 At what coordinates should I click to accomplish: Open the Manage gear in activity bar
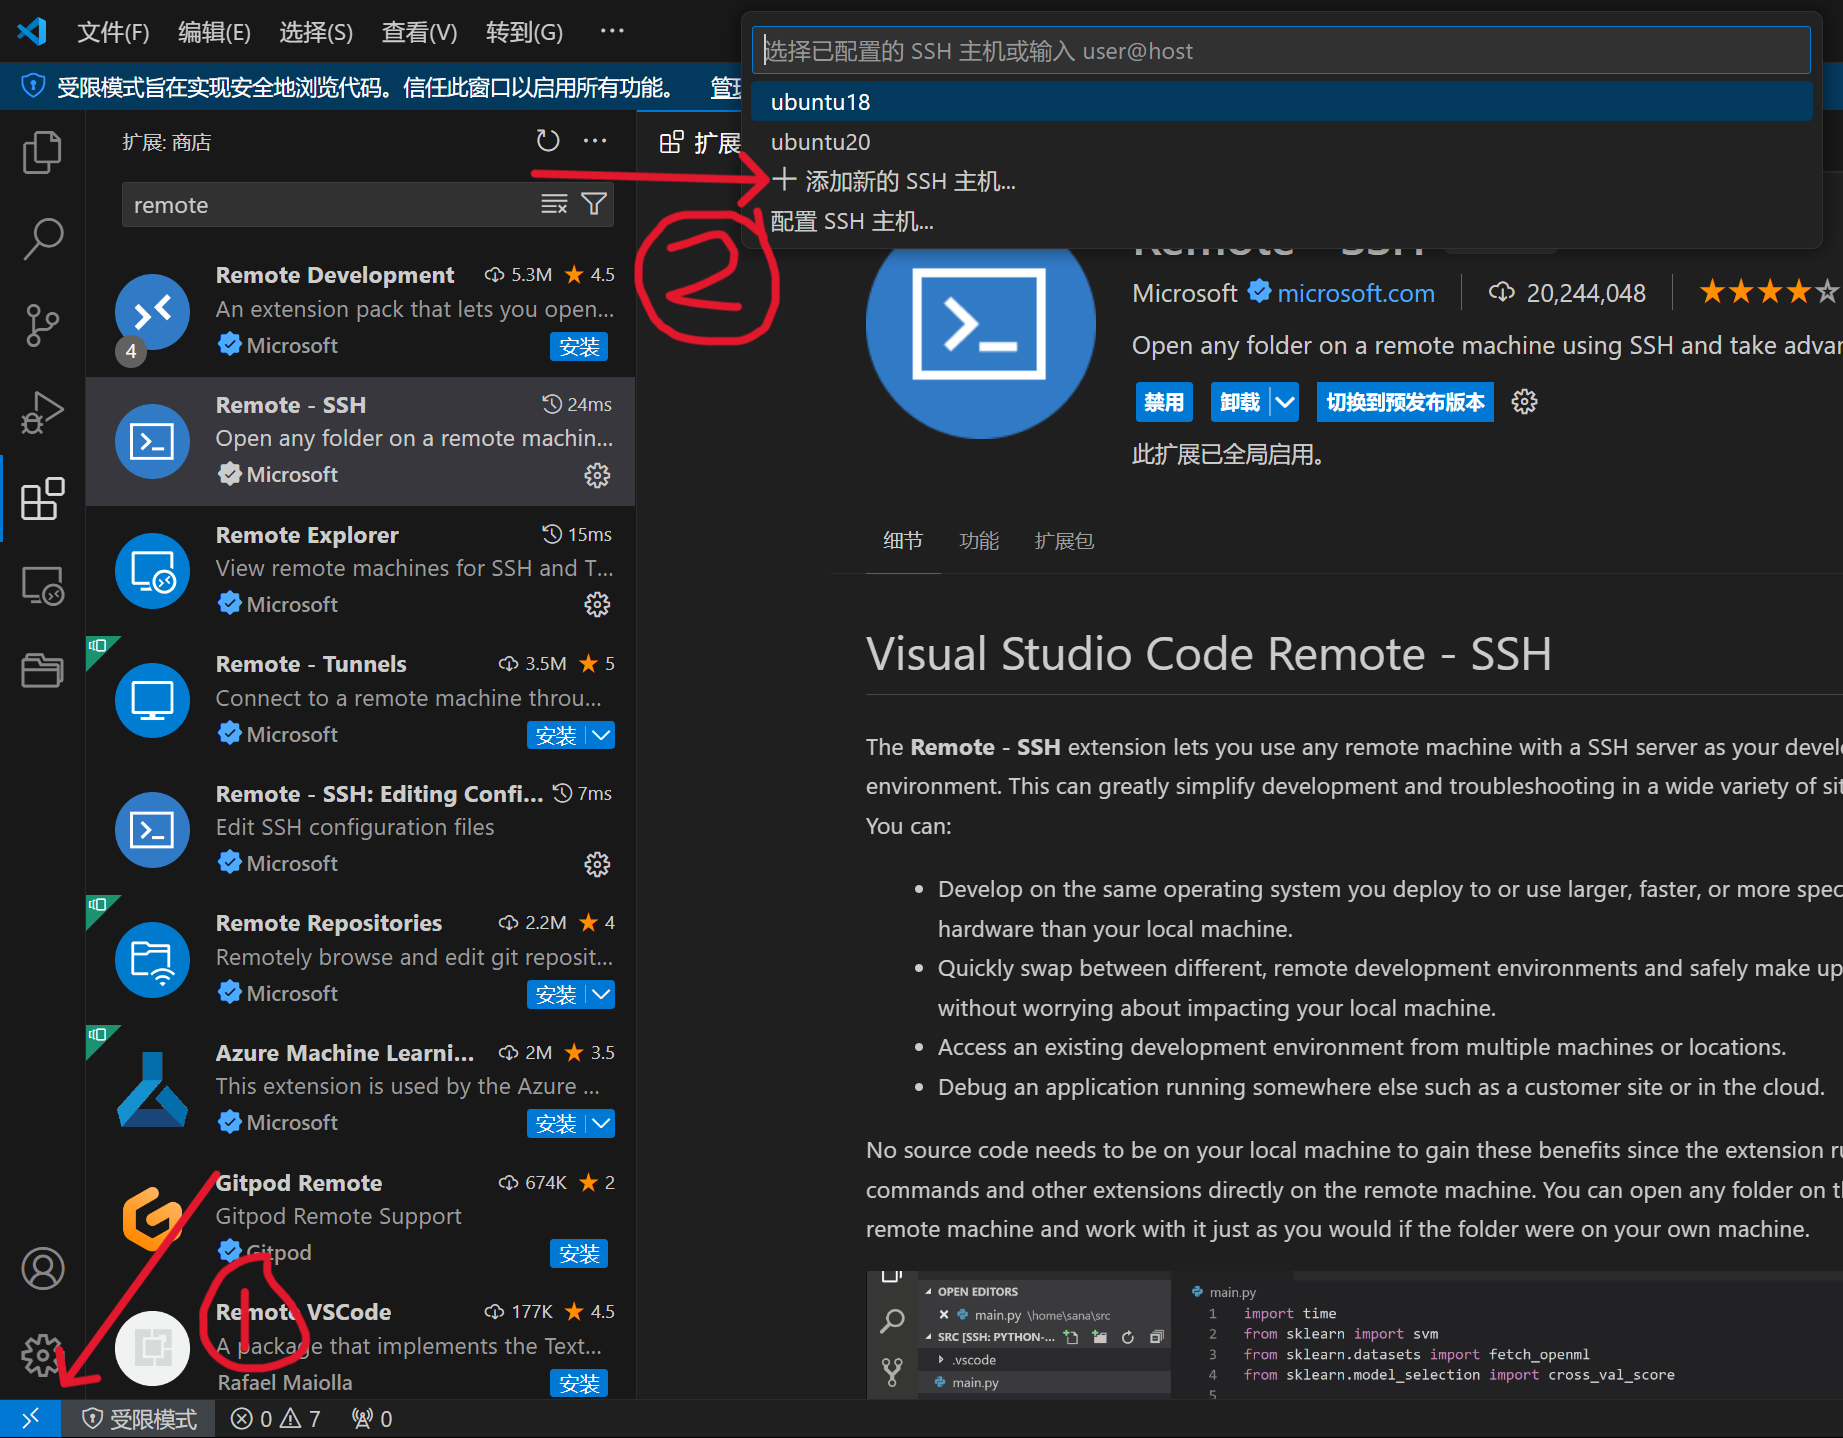[x=42, y=1355]
